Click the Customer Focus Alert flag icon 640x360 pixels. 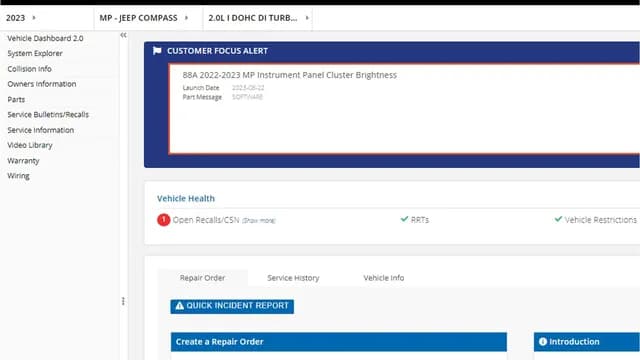click(x=157, y=51)
